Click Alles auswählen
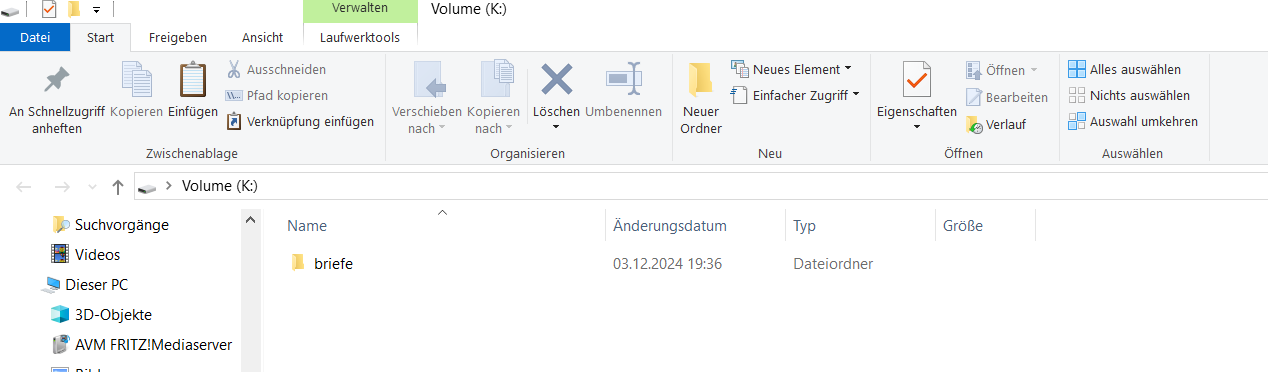The image size is (1268, 372). 1124,69
